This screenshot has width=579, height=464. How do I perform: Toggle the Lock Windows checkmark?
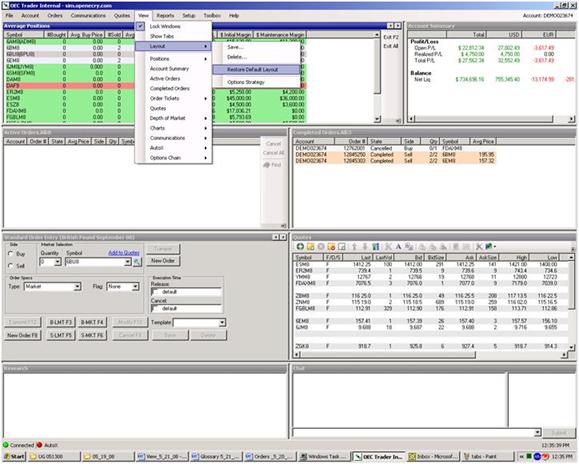[x=140, y=26]
